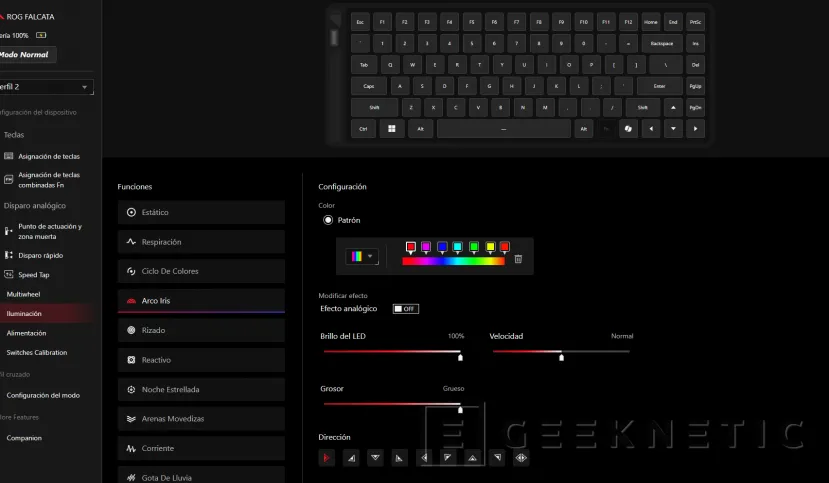This screenshot has height=483, width=829.
Task: Delete color stop with trash icon
Action: pyautogui.click(x=518, y=259)
